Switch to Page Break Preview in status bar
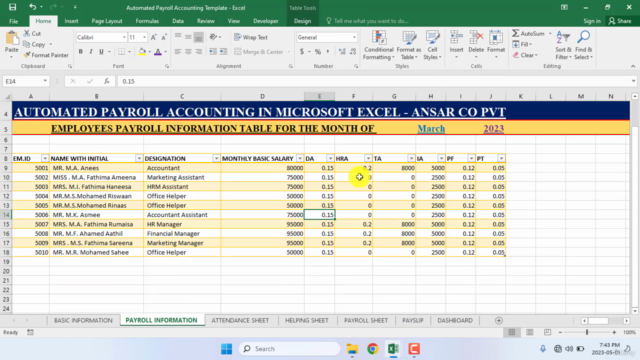 pyautogui.click(x=547, y=332)
